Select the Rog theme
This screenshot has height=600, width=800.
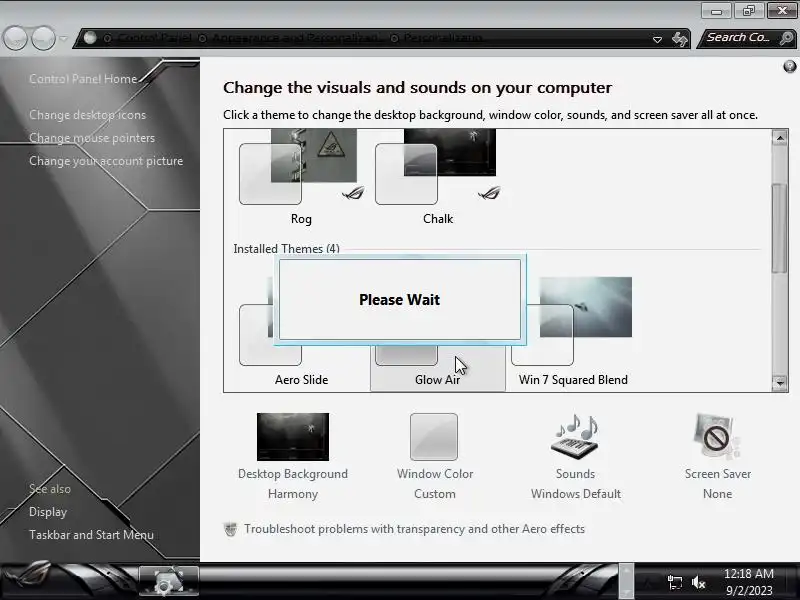tap(301, 179)
